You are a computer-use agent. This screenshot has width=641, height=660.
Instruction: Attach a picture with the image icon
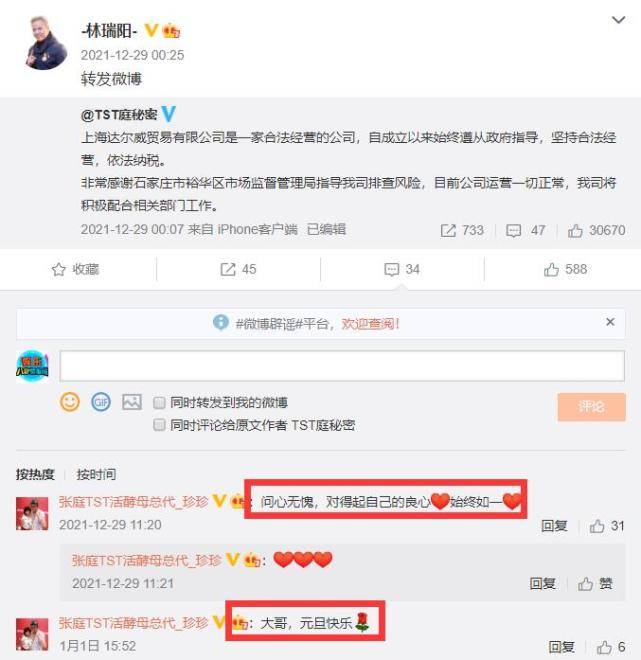pyautogui.click(x=132, y=402)
